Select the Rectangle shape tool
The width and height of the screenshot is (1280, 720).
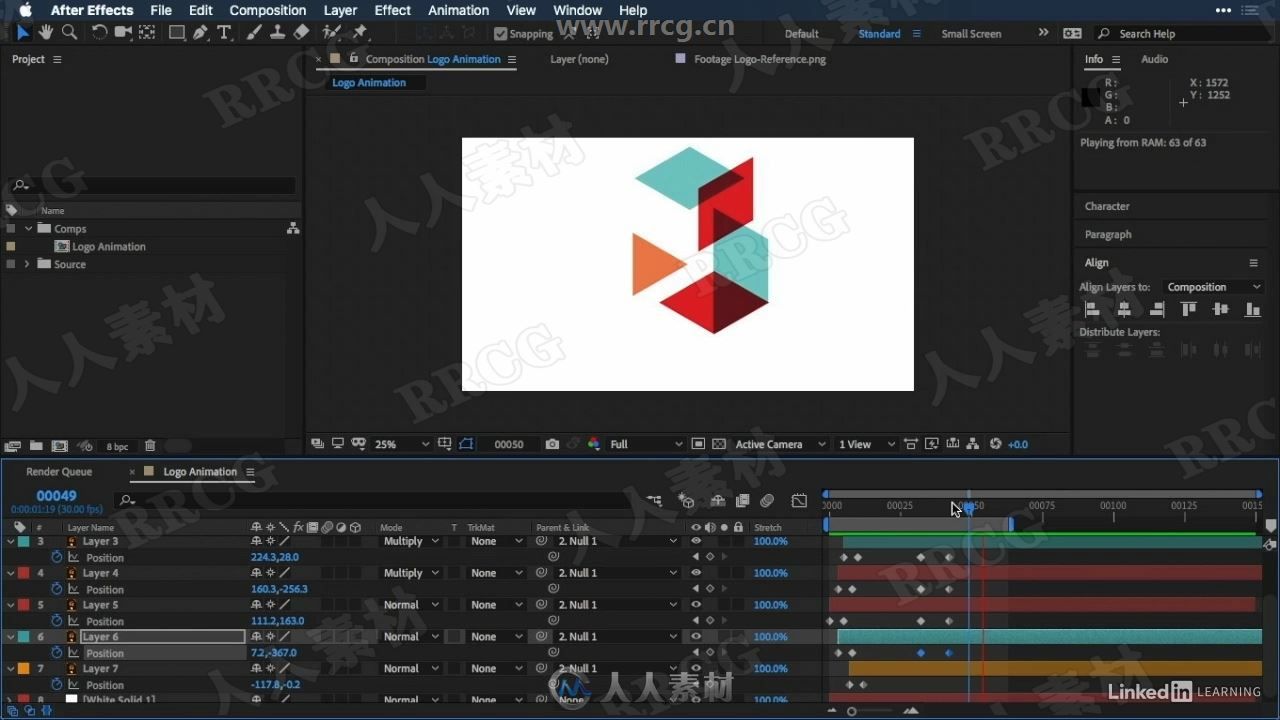pyautogui.click(x=177, y=33)
